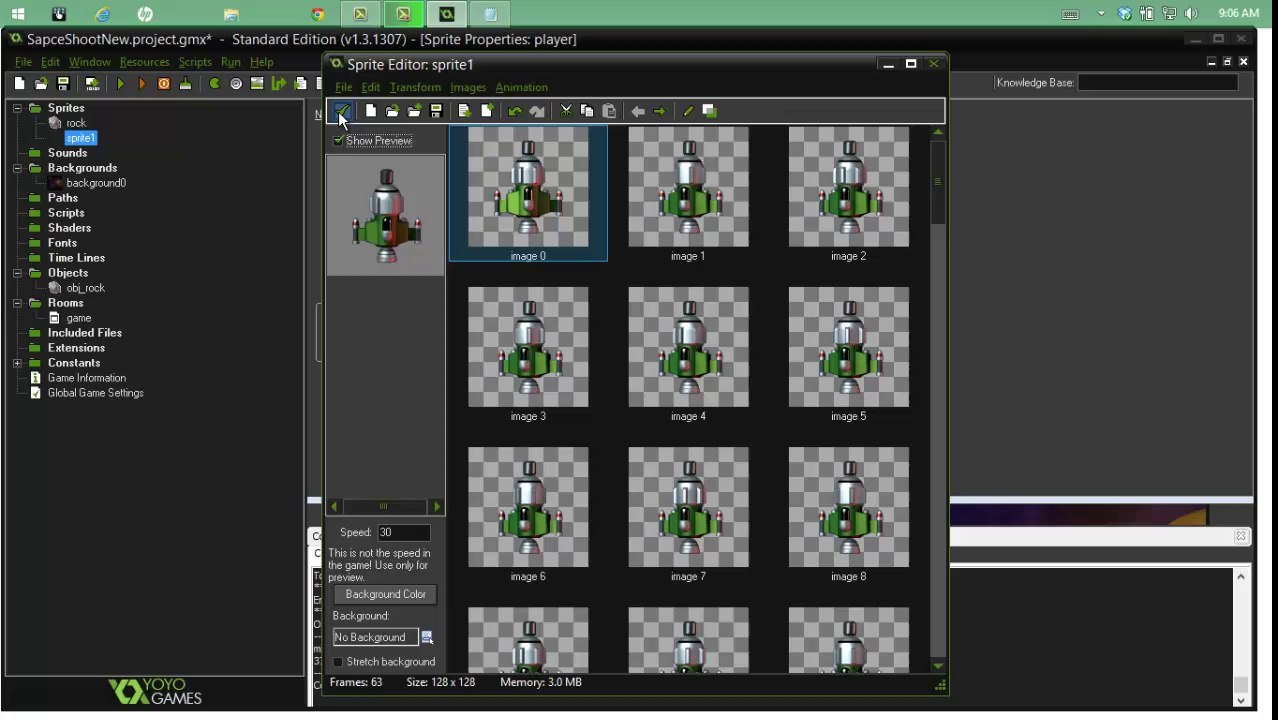Collapse the Rooms folder node
This screenshot has width=1278, height=720.
[18, 303]
